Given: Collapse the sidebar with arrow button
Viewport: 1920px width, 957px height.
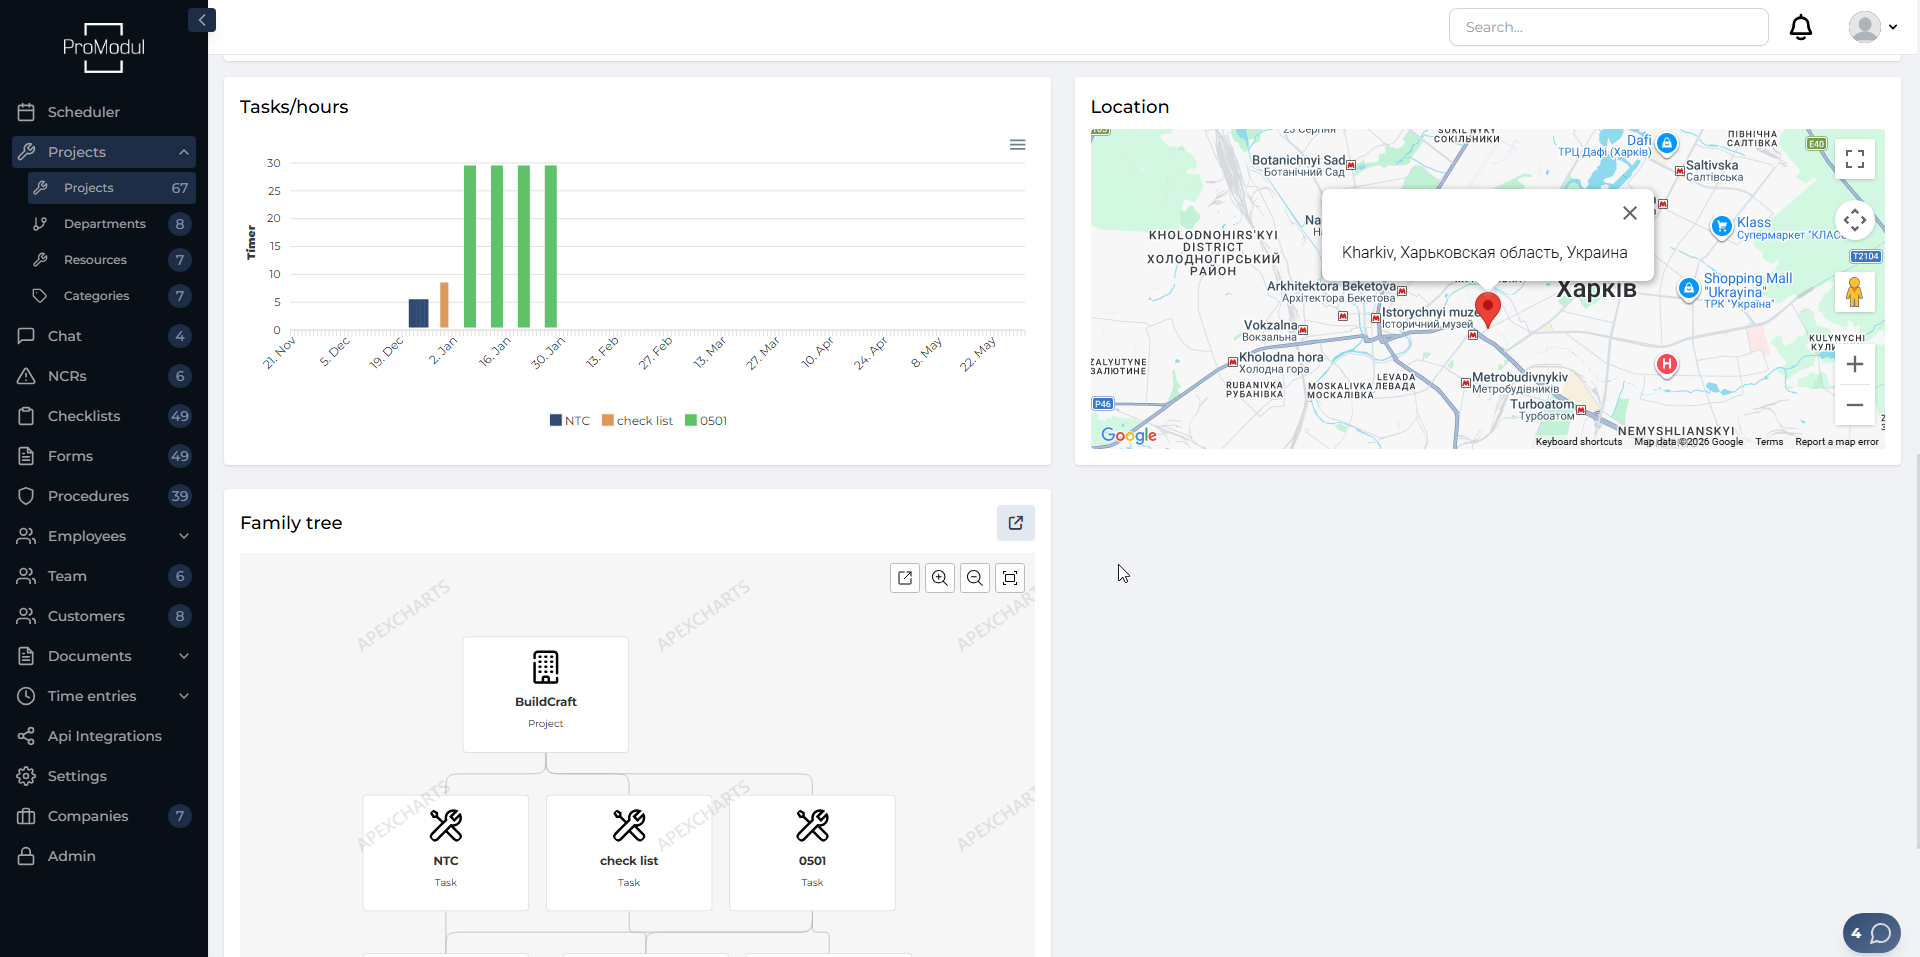Looking at the screenshot, I should pos(202,20).
